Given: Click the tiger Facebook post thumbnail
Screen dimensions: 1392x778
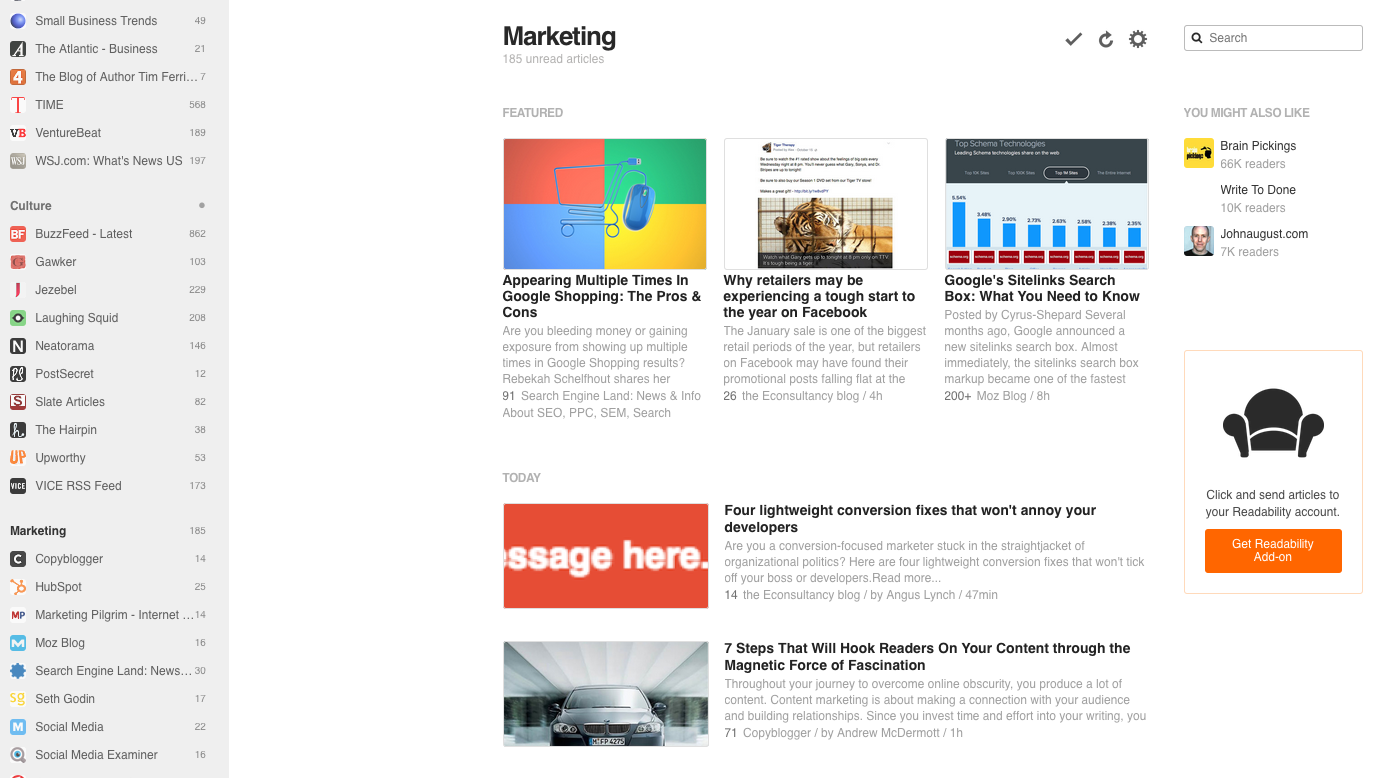Looking at the screenshot, I should pyautogui.click(x=826, y=204).
